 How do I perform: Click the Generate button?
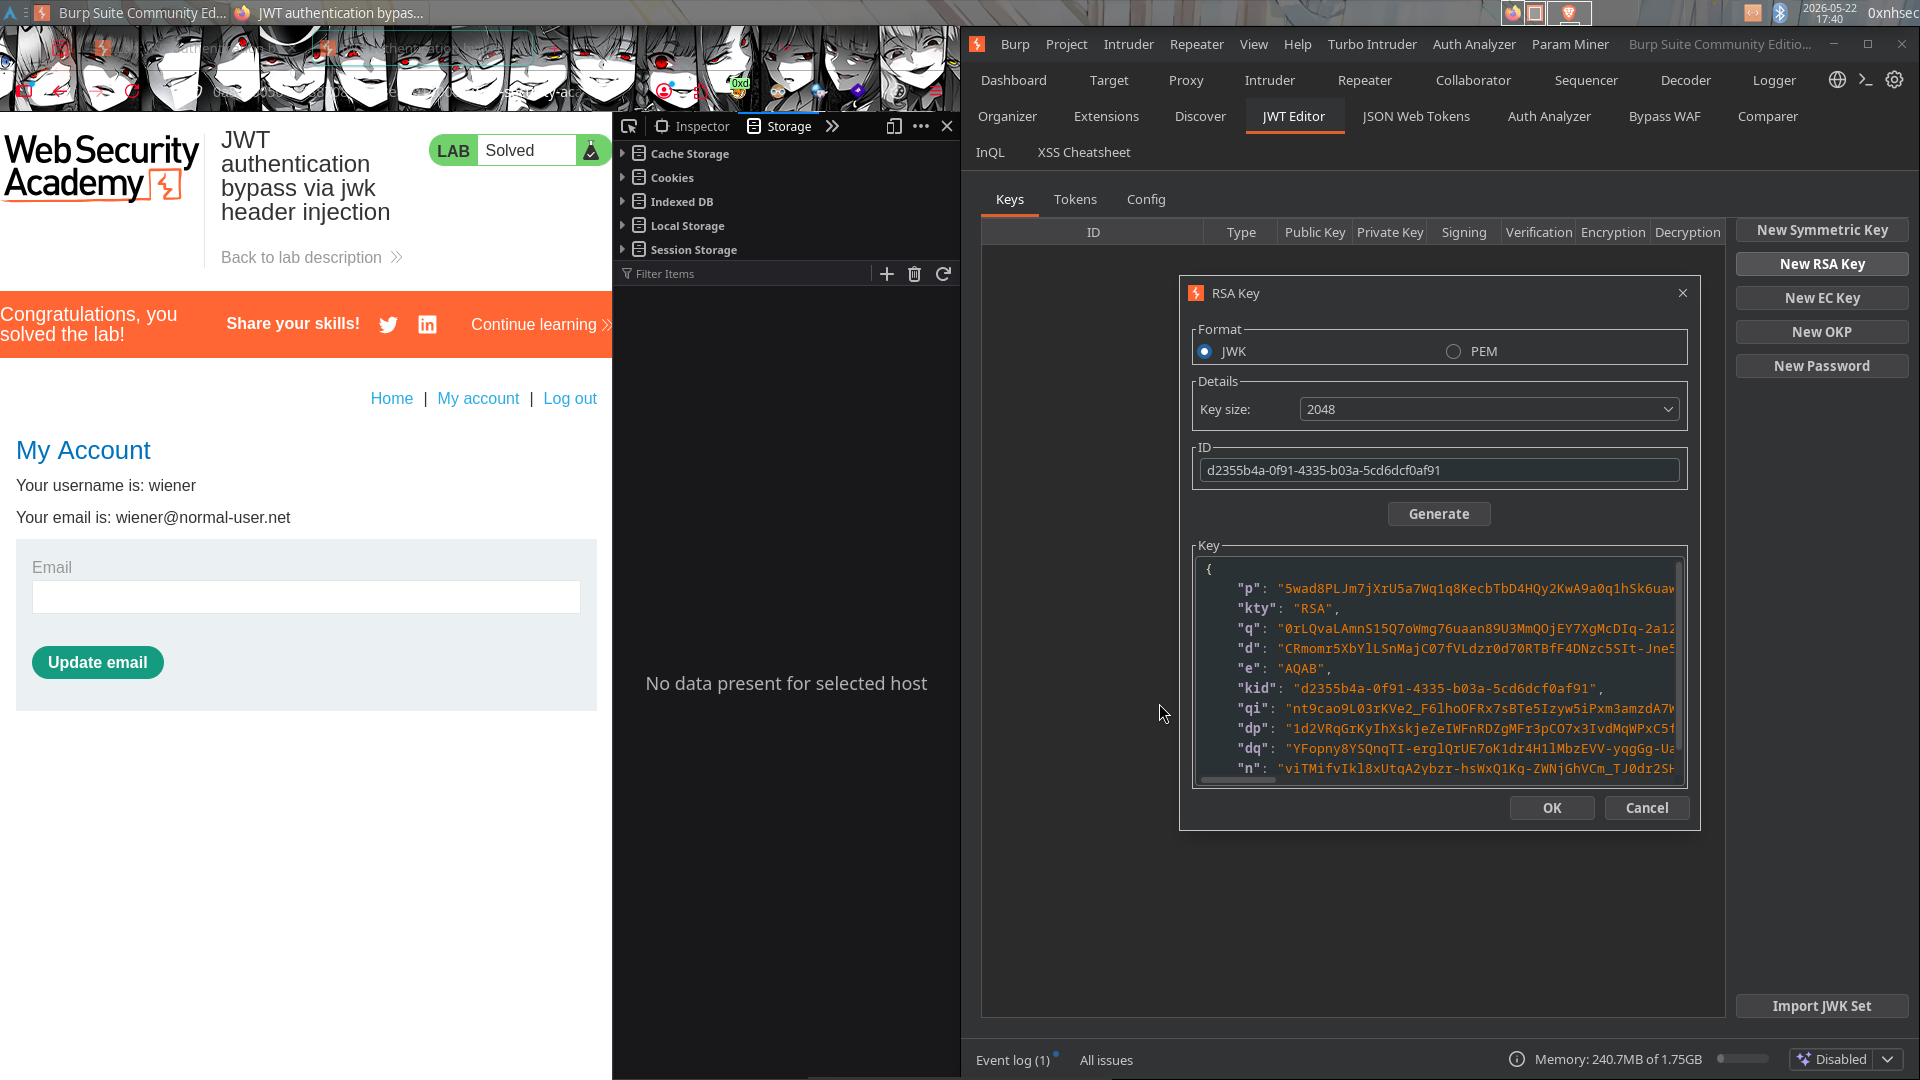(1439, 514)
